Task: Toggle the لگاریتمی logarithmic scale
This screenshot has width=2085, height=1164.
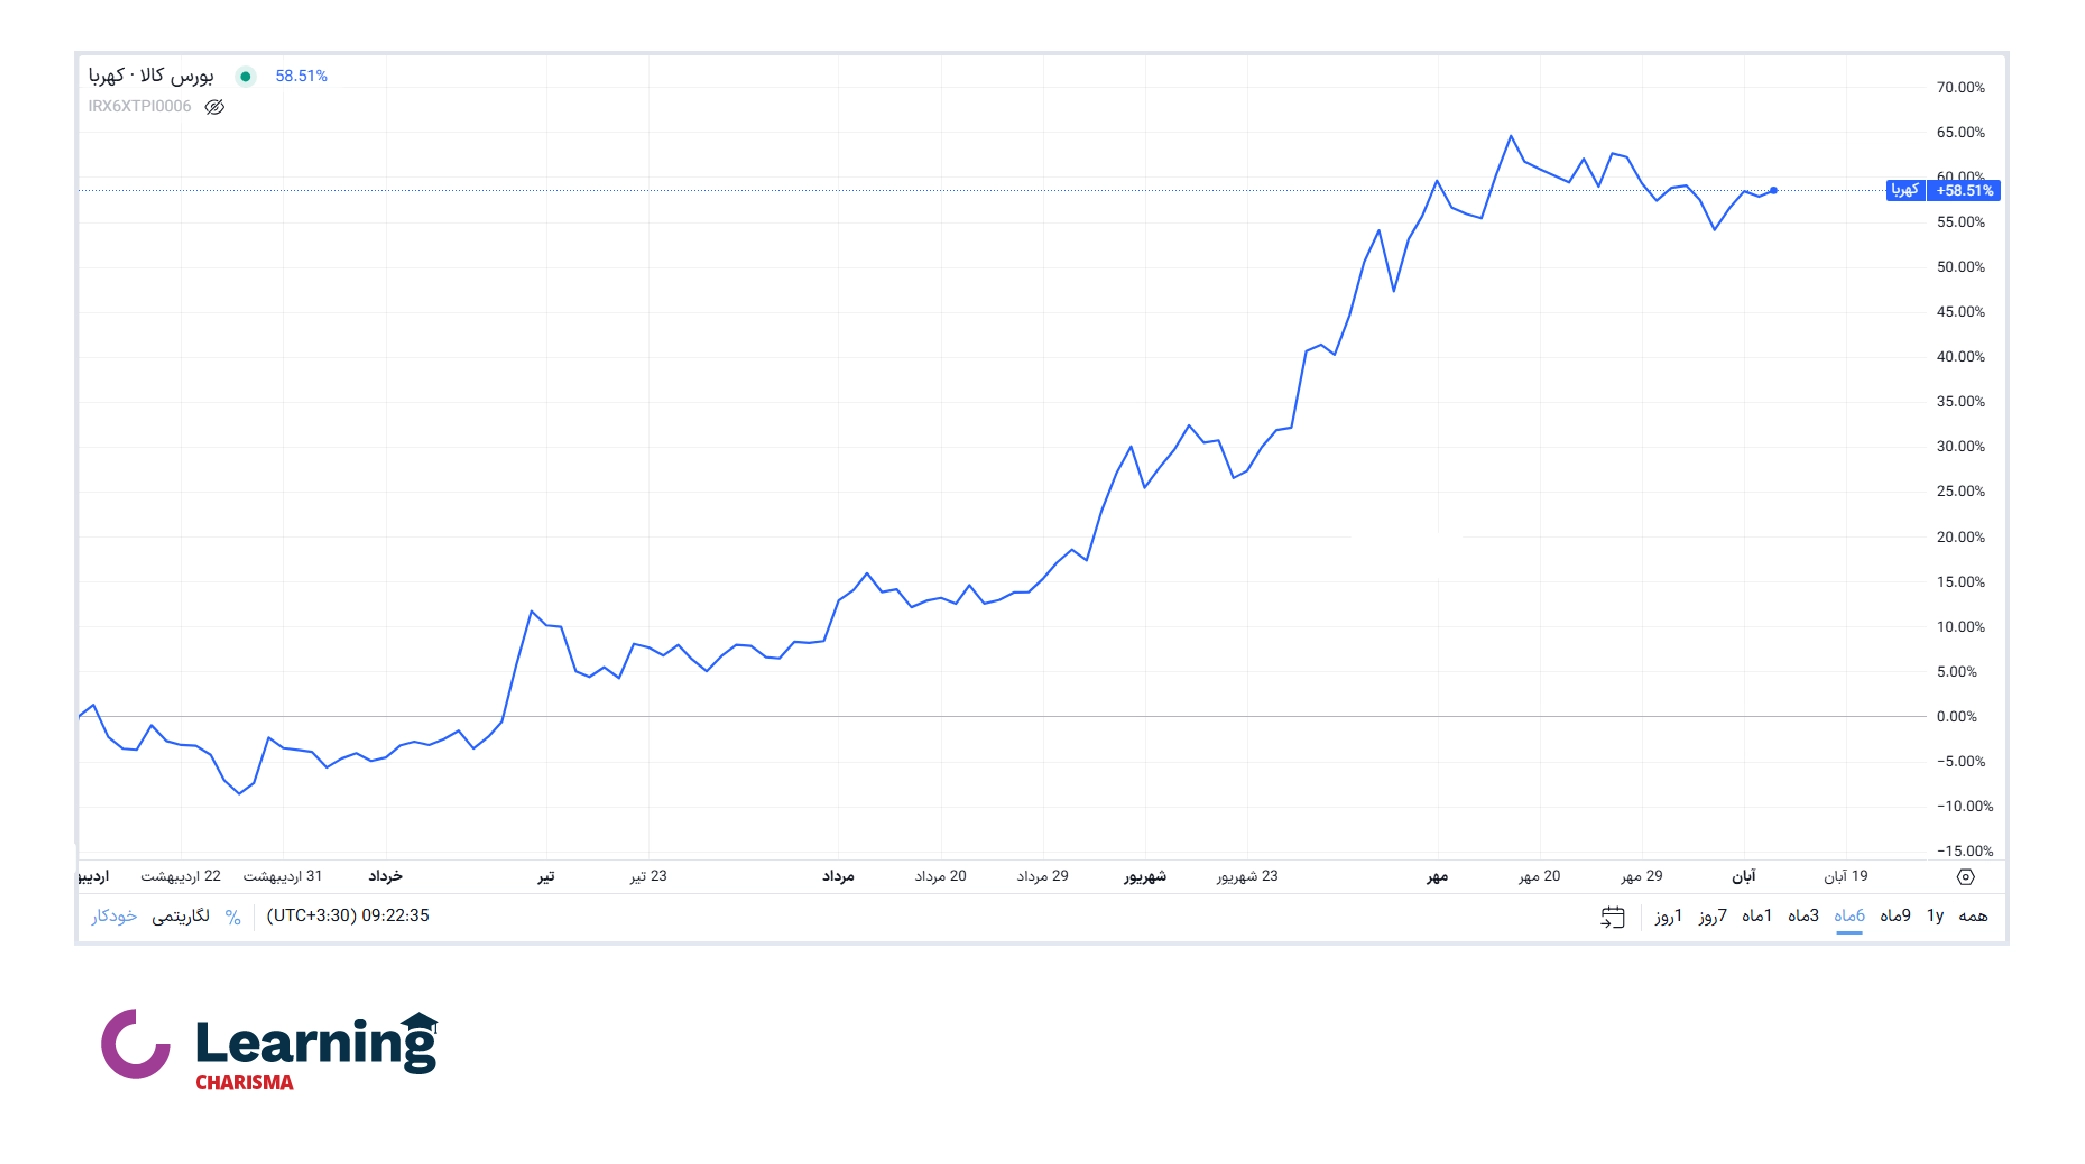Action: pyautogui.click(x=181, y=917)
